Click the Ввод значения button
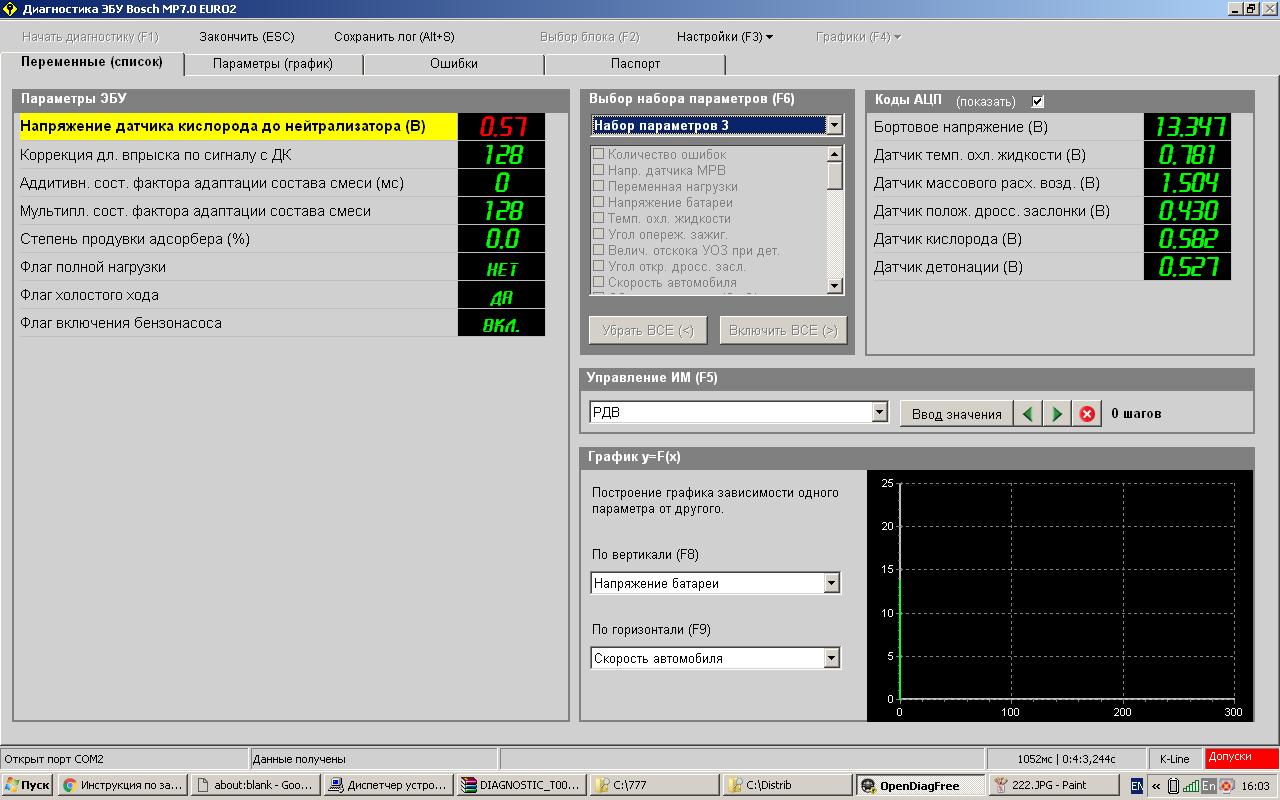This screenshot has width=1280, height=800. coord(956,414)
